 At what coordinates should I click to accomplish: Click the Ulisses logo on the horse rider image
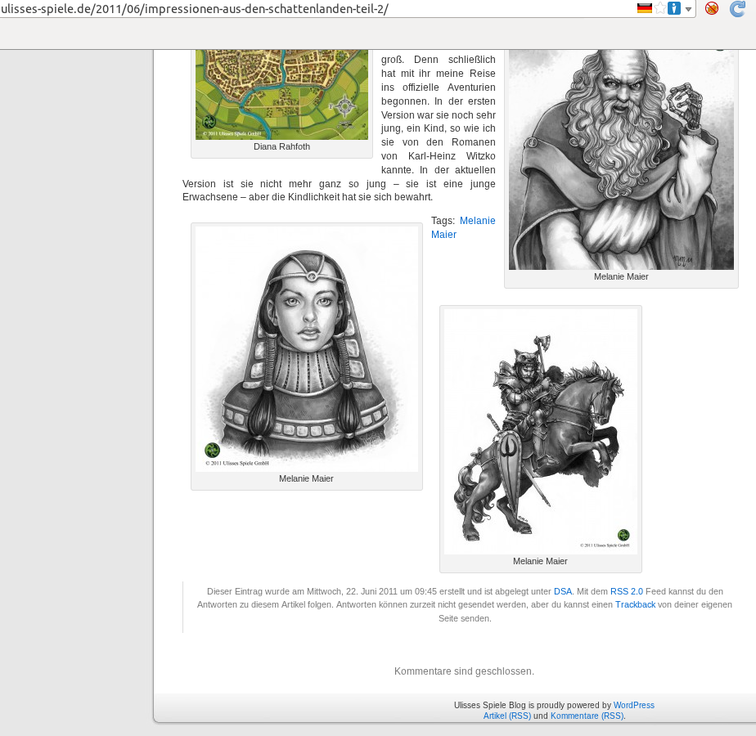click(x=623, y=535)
